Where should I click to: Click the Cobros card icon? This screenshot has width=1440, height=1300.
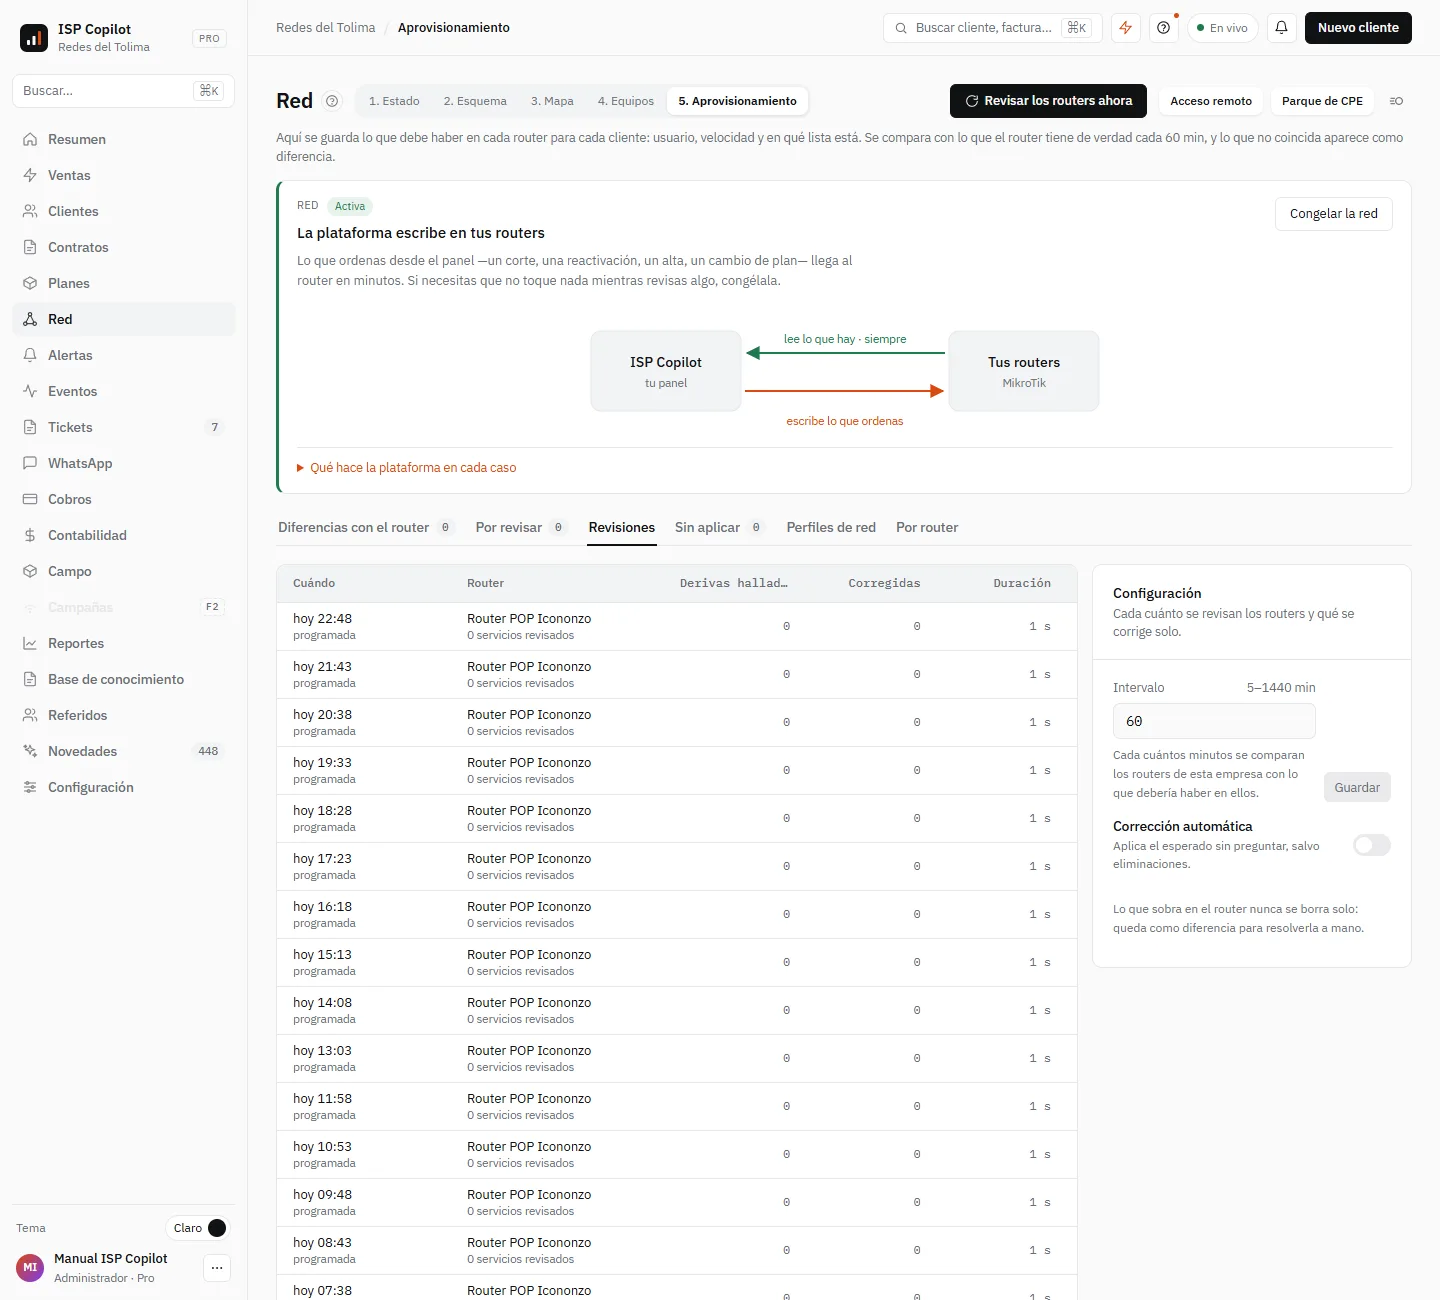click(30, 499)
